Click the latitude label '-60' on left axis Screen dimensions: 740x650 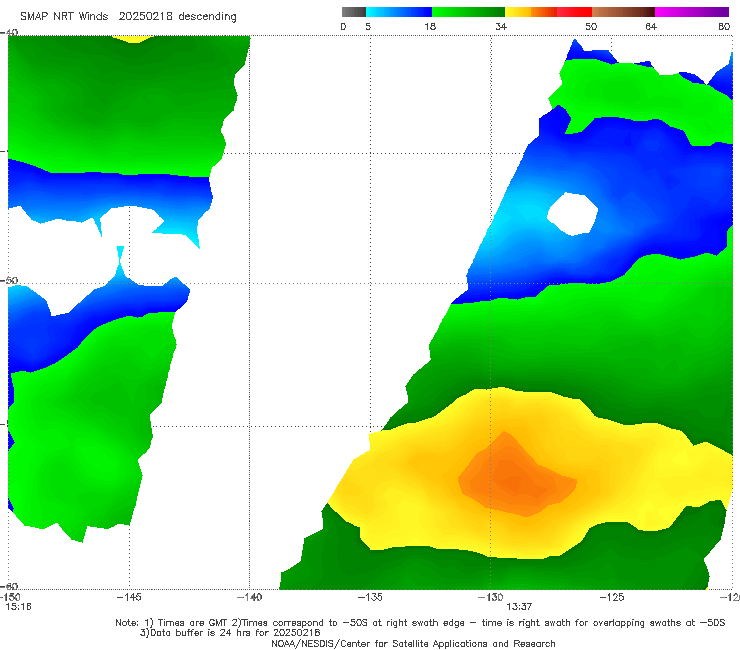9,586
